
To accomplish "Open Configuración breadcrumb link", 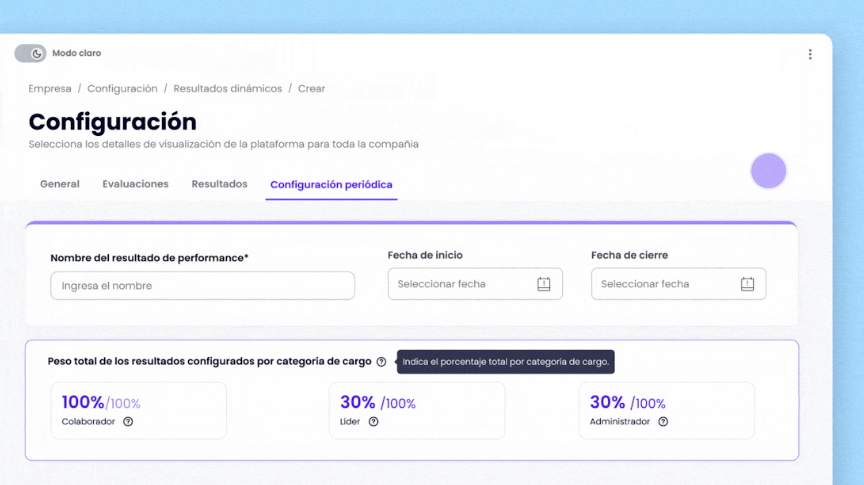I will click(122, 89).
